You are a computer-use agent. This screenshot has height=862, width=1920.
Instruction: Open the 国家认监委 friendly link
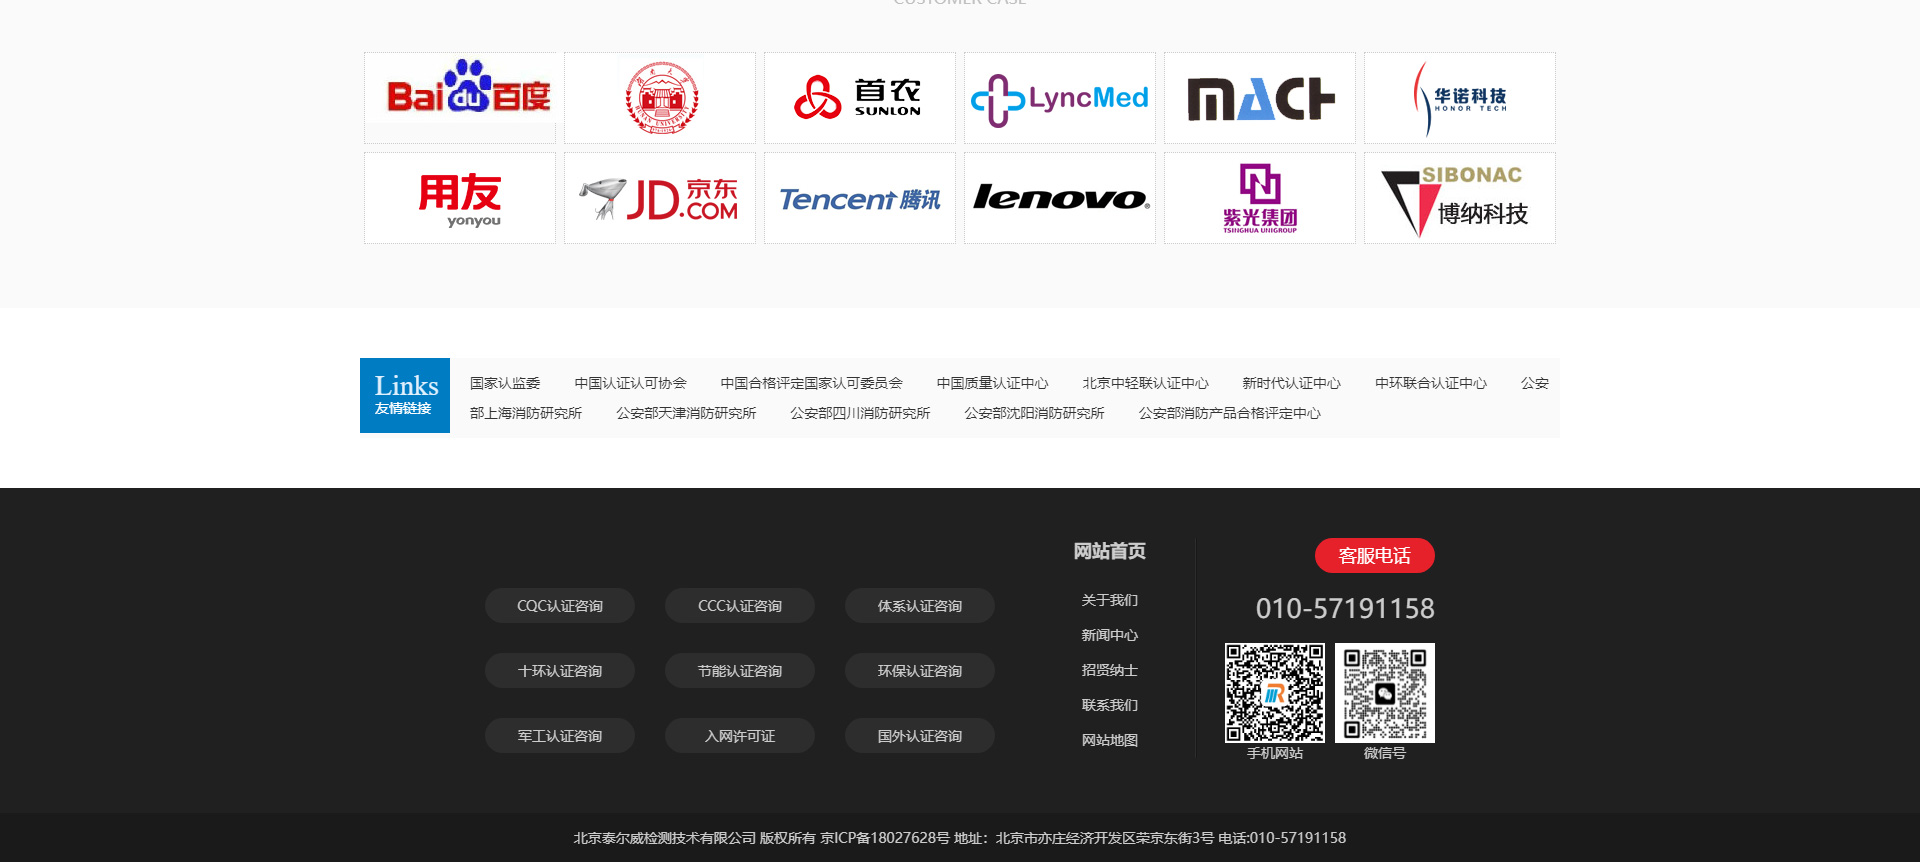pos(505,383)
